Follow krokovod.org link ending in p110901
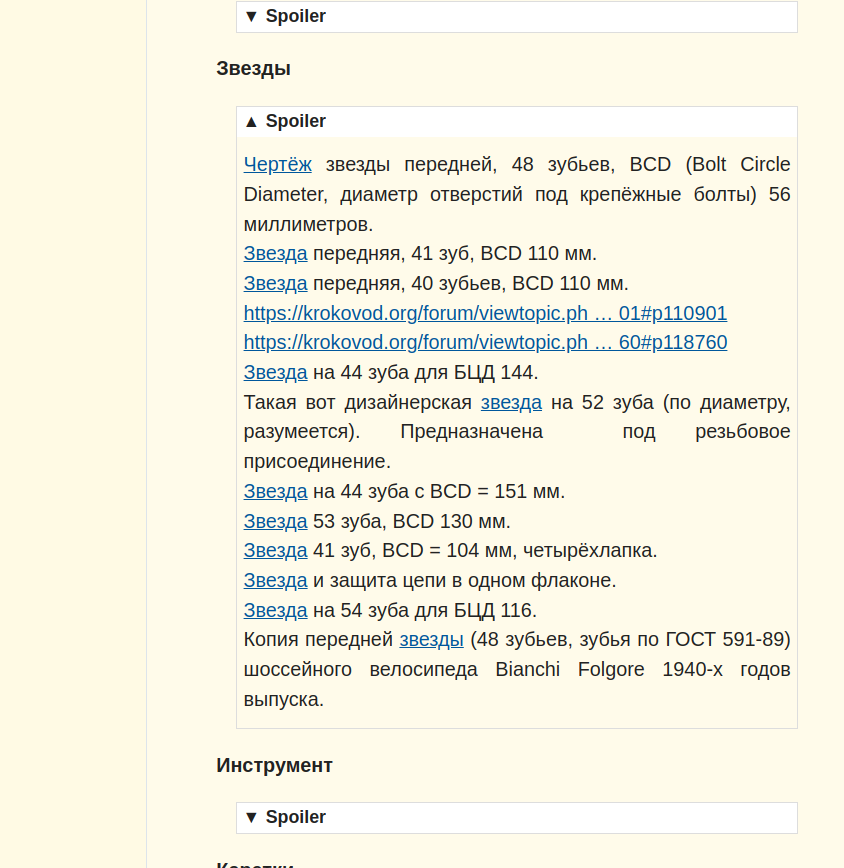This screenshot has height=868, width=844. point(485,313)
